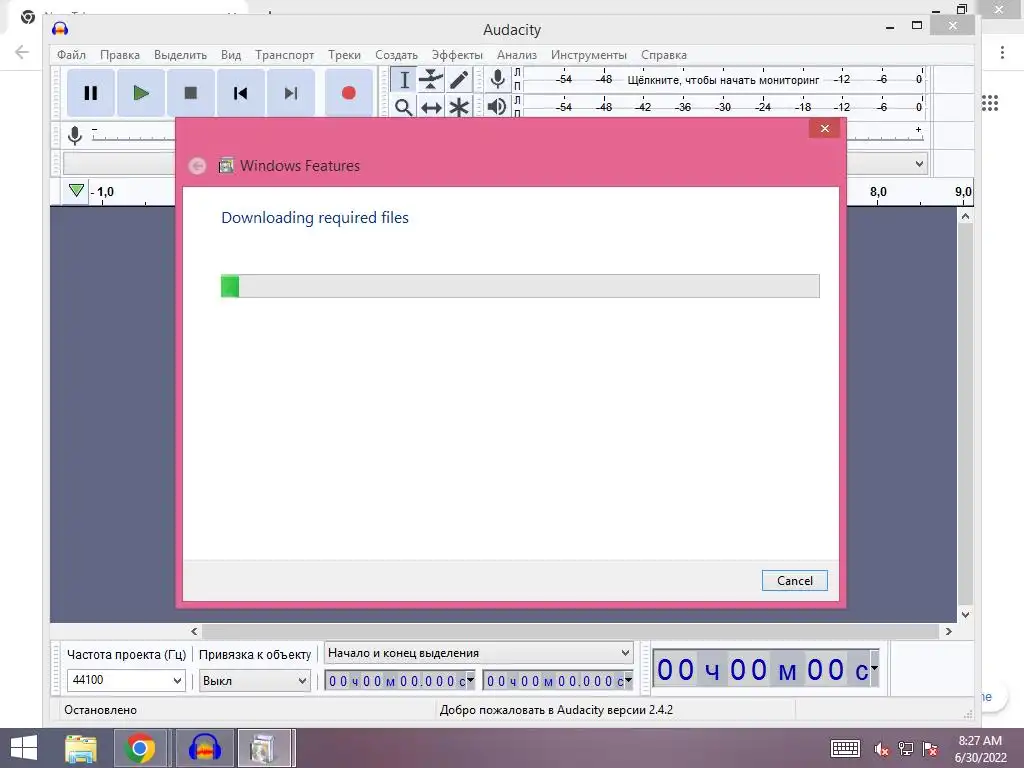Screen dimensions: 1024x768
Task: Click the Windows Features dialog title icon
Action: [x=226, y=166]
